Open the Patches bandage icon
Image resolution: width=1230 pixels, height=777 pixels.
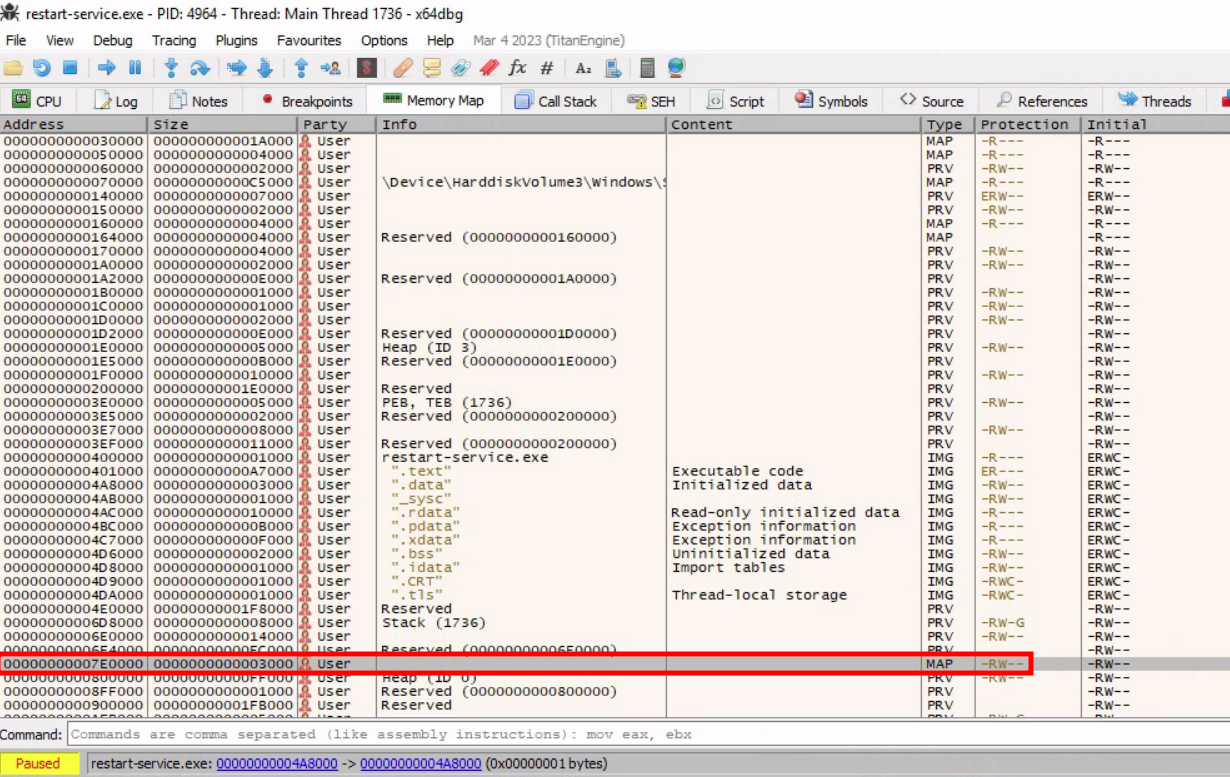coord(402,68)
